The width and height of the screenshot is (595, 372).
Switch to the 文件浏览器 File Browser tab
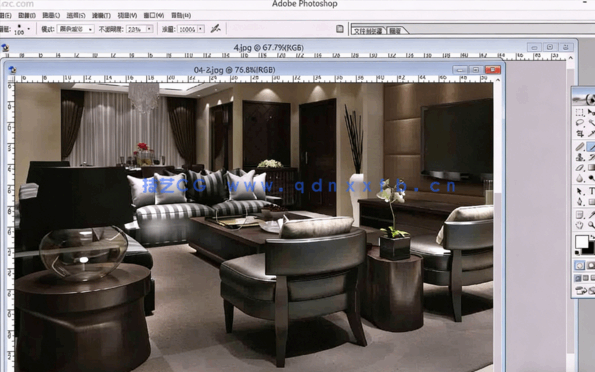click(x=368, y=31)
